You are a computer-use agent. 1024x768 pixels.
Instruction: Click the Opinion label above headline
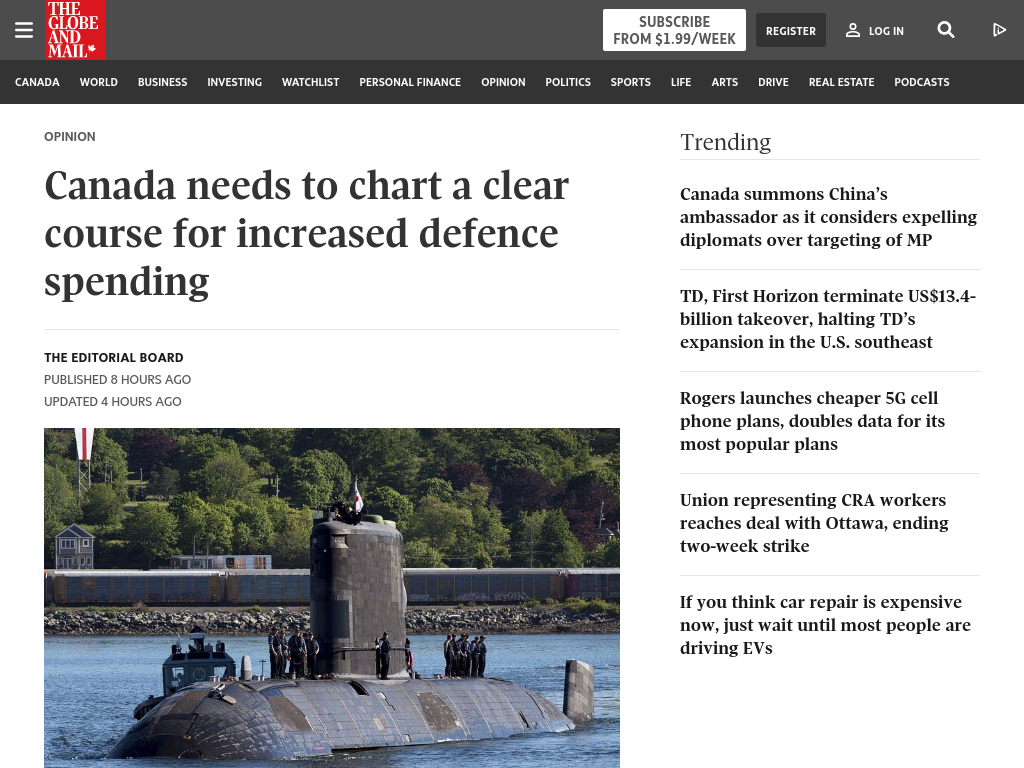(70, 136)
